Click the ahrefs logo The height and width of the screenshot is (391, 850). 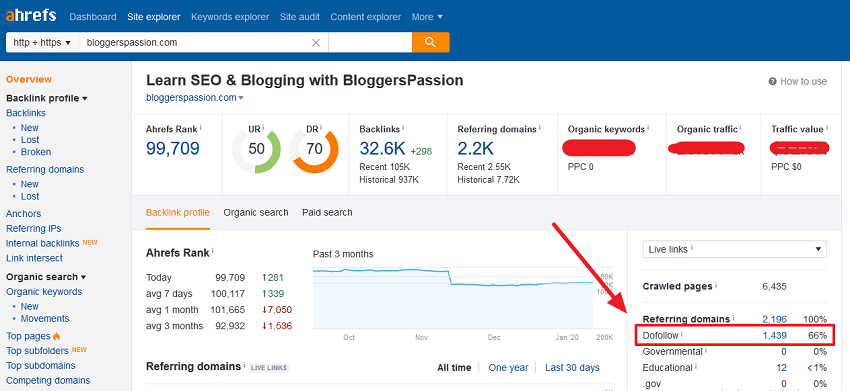tap(31, 15)
